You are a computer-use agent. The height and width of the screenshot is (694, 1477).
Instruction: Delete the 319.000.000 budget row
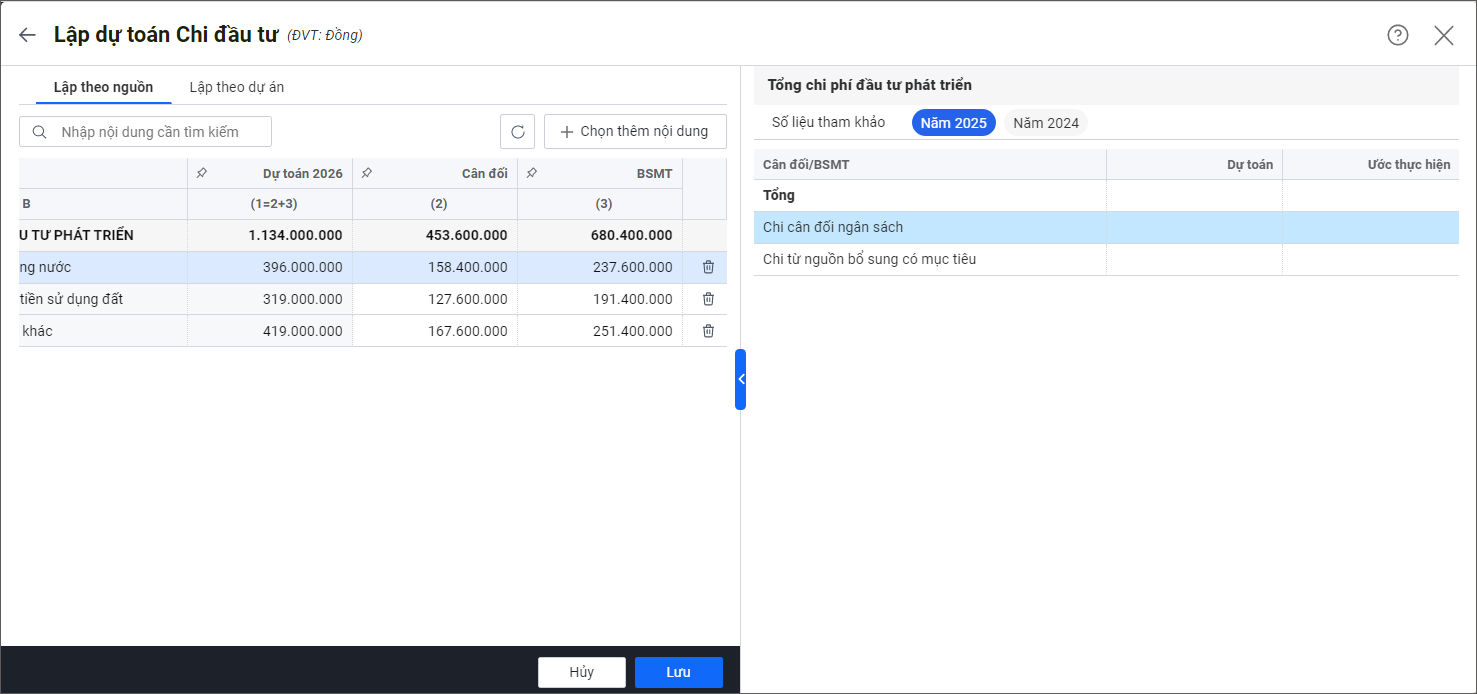pyautogui.click(x=708, y=299)
